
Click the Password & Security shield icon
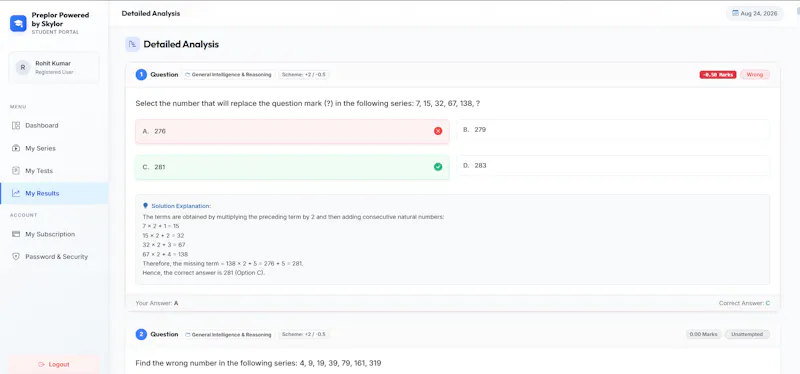(x=16, y=257)
